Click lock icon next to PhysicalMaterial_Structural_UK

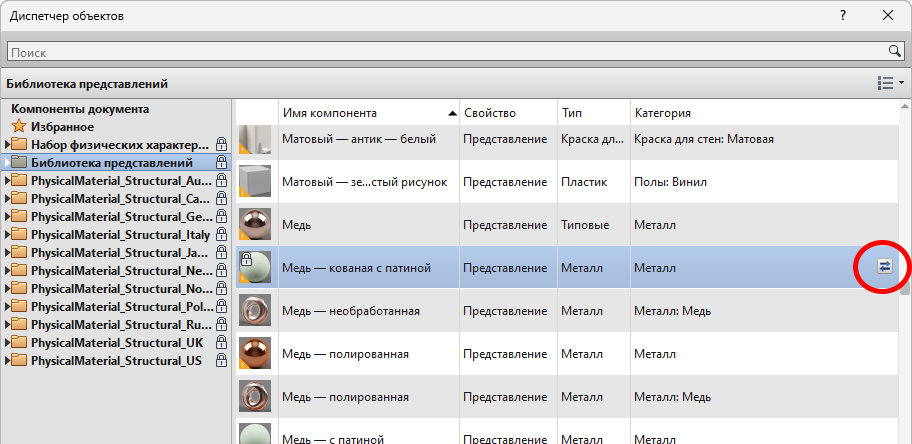pos(221,342)
